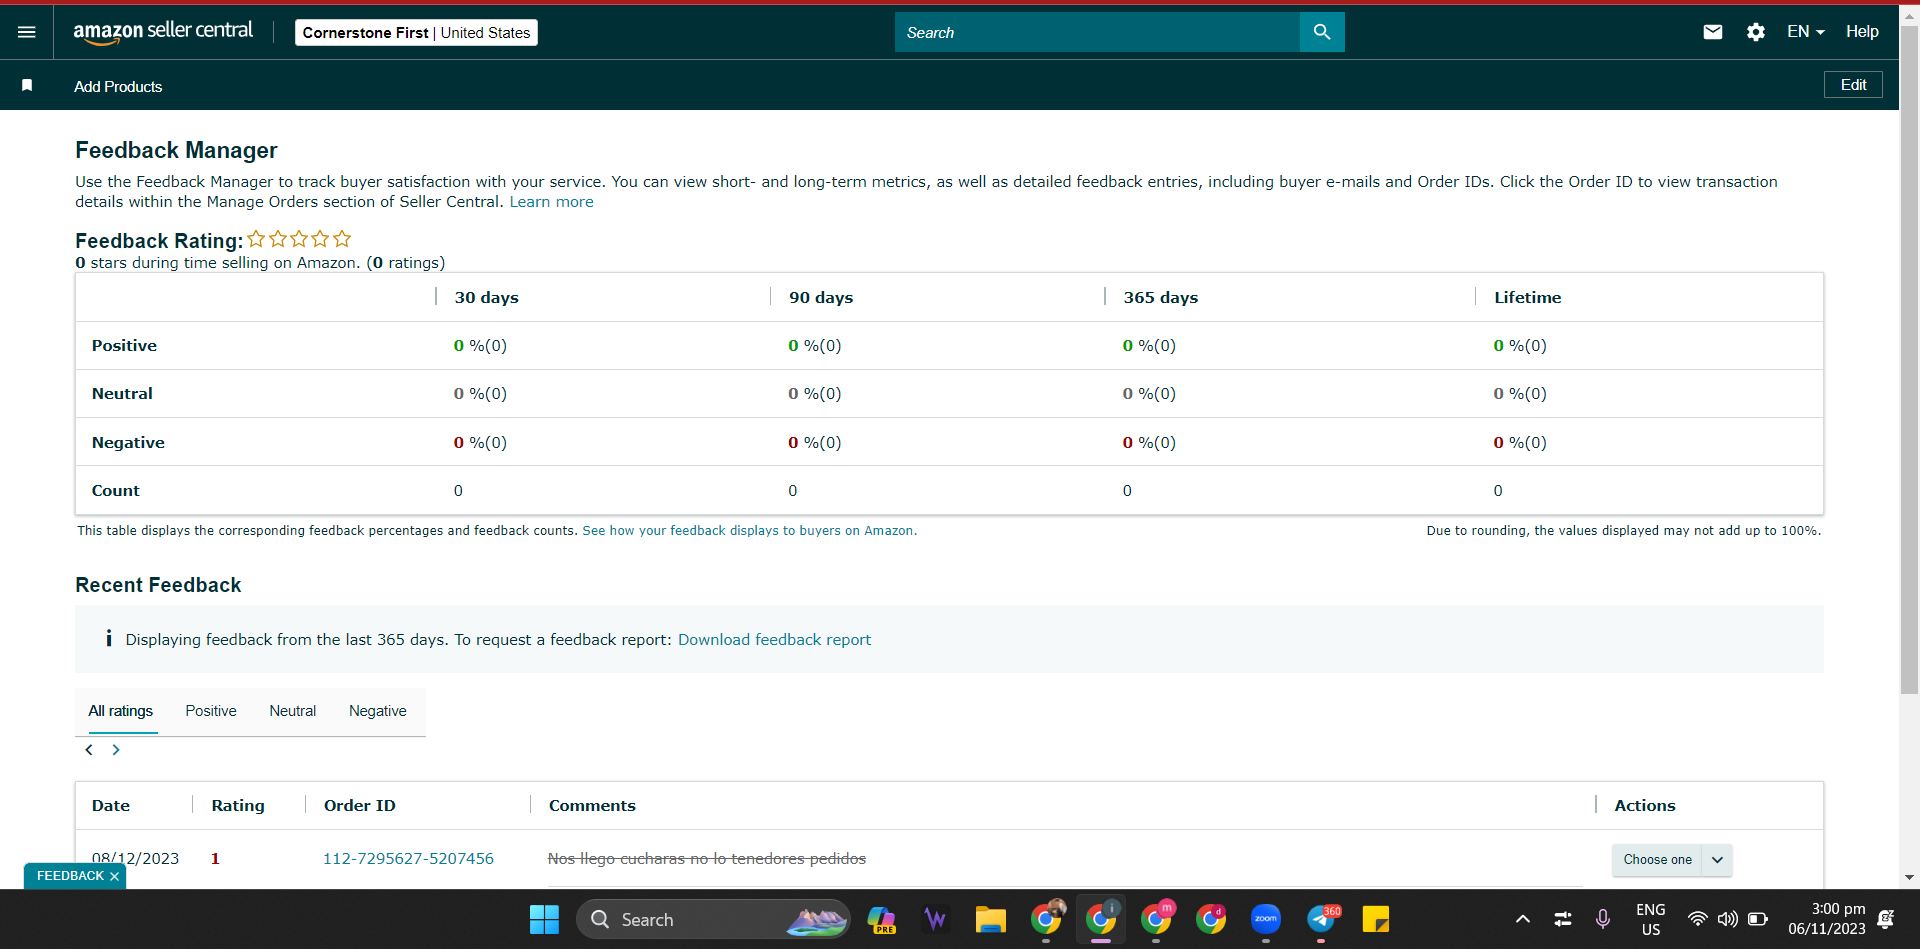
Task: Click the Lifetime column header
Action: tap(1527, 298)
